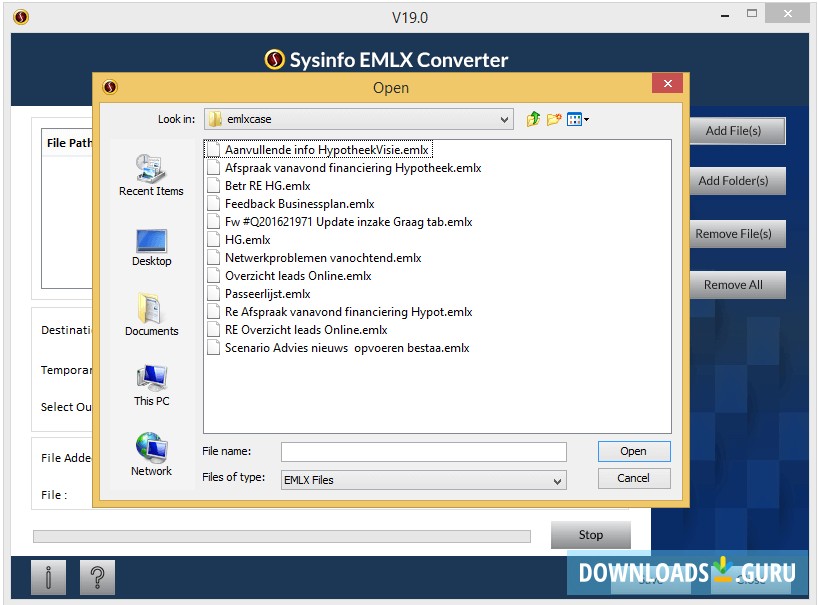Click the Add Folder(s) button
This screenshot has width=818, height=605.
click(737, 181)
